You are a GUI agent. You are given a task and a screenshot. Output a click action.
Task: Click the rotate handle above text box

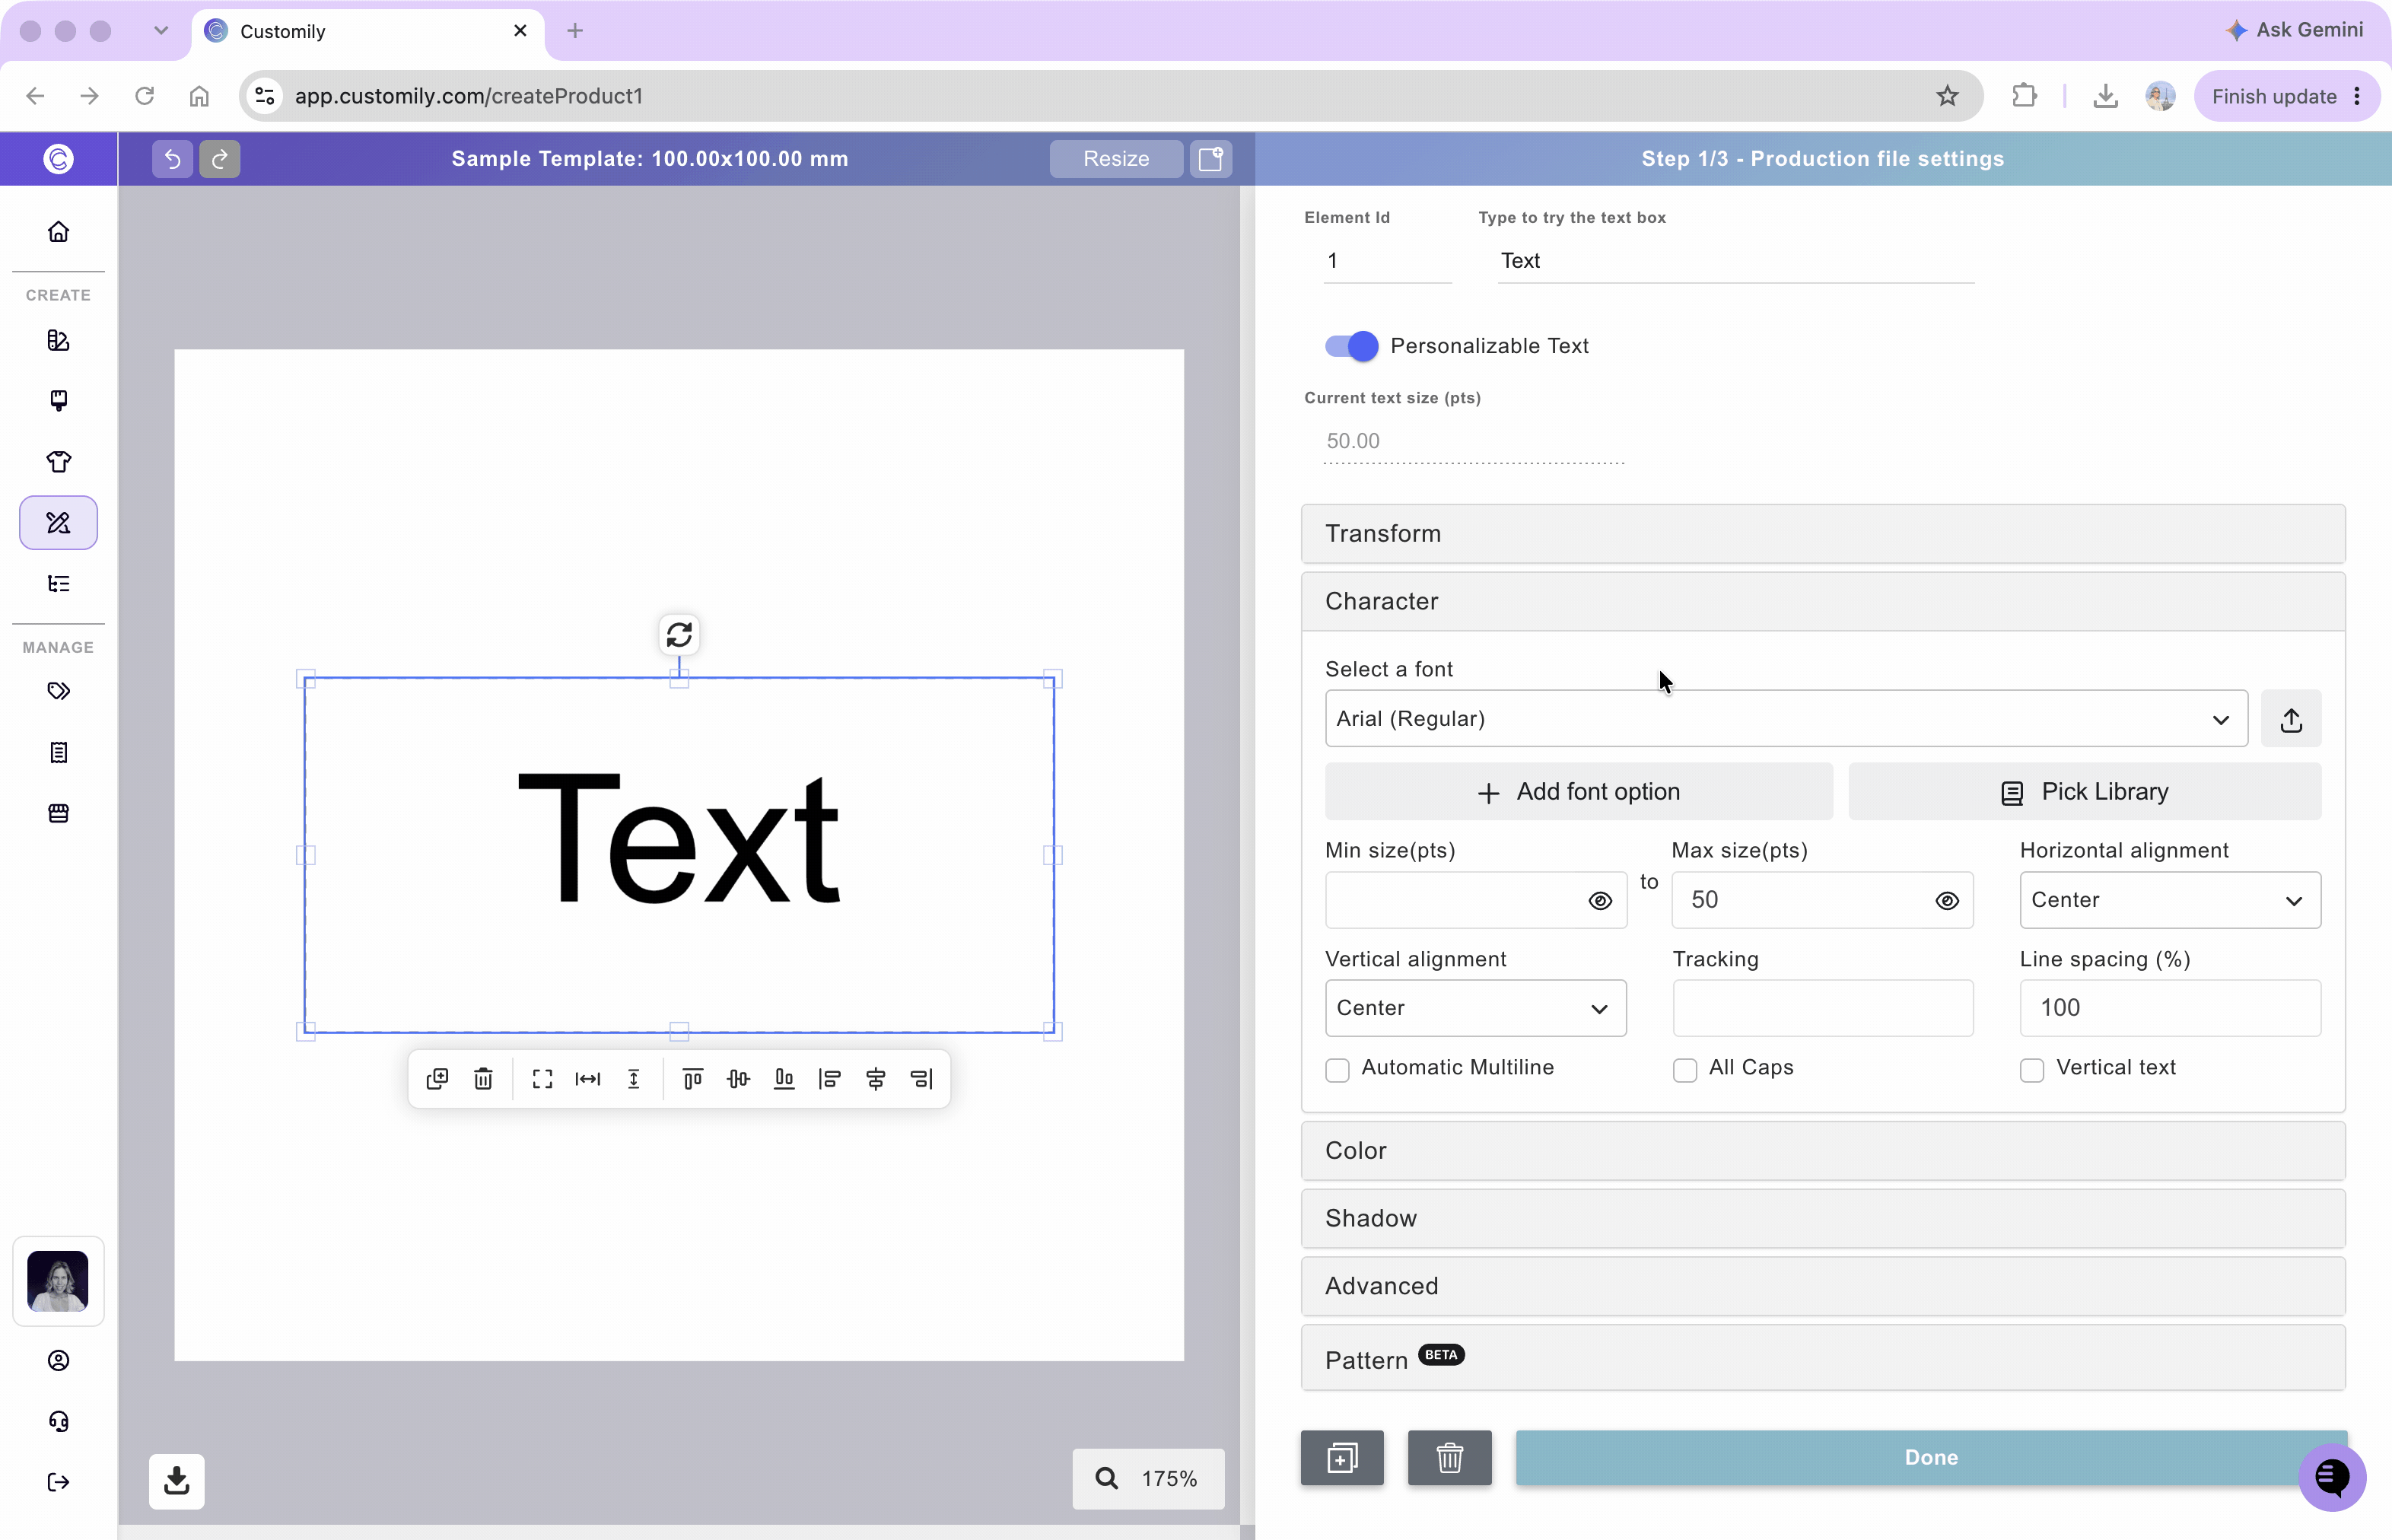(x=679, y=635)
